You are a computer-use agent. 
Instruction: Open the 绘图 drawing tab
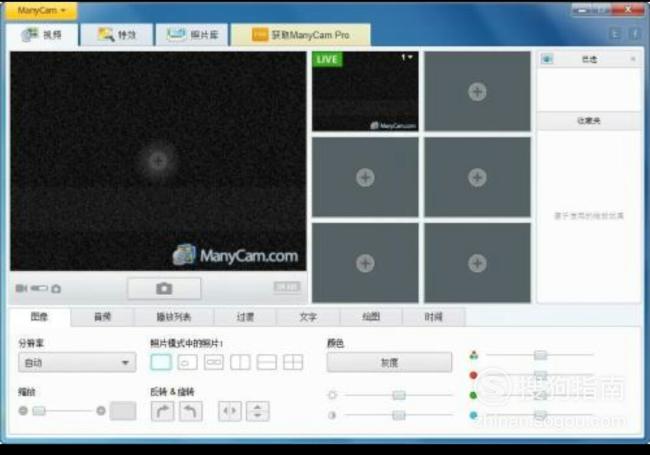[371, 317]
